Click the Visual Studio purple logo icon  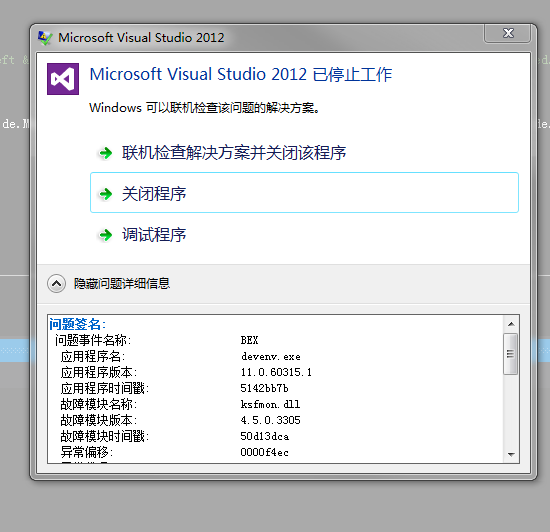click(63, 79)
